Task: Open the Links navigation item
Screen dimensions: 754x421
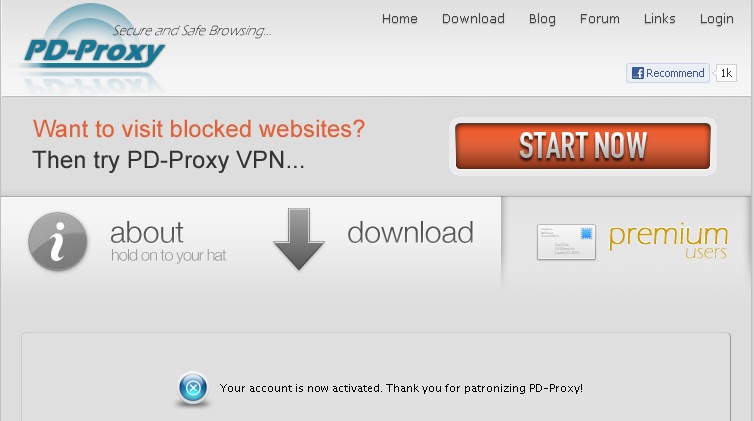Action: (659, 19)
